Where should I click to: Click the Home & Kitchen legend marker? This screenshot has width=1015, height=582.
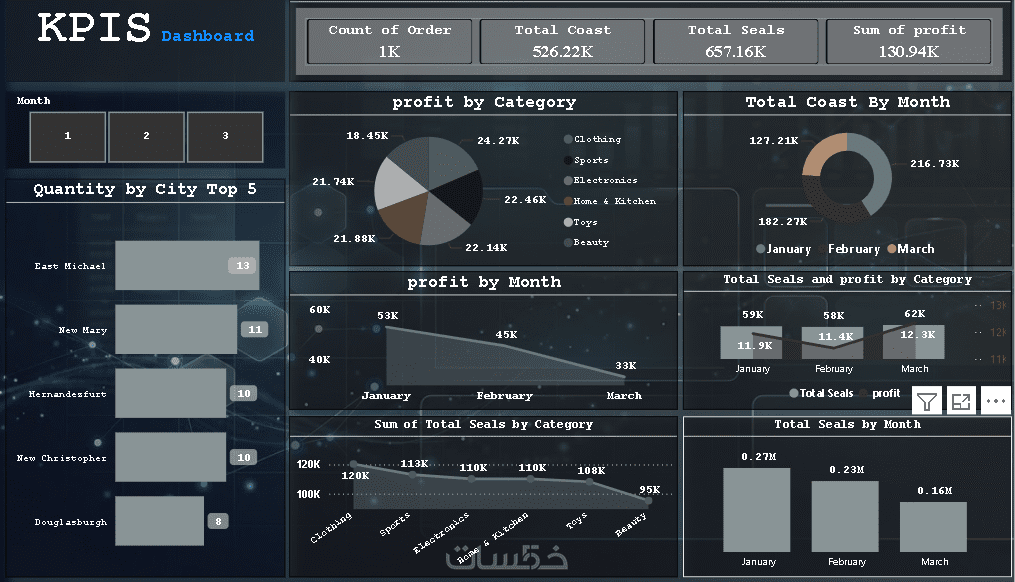click(x=568, y=201)
